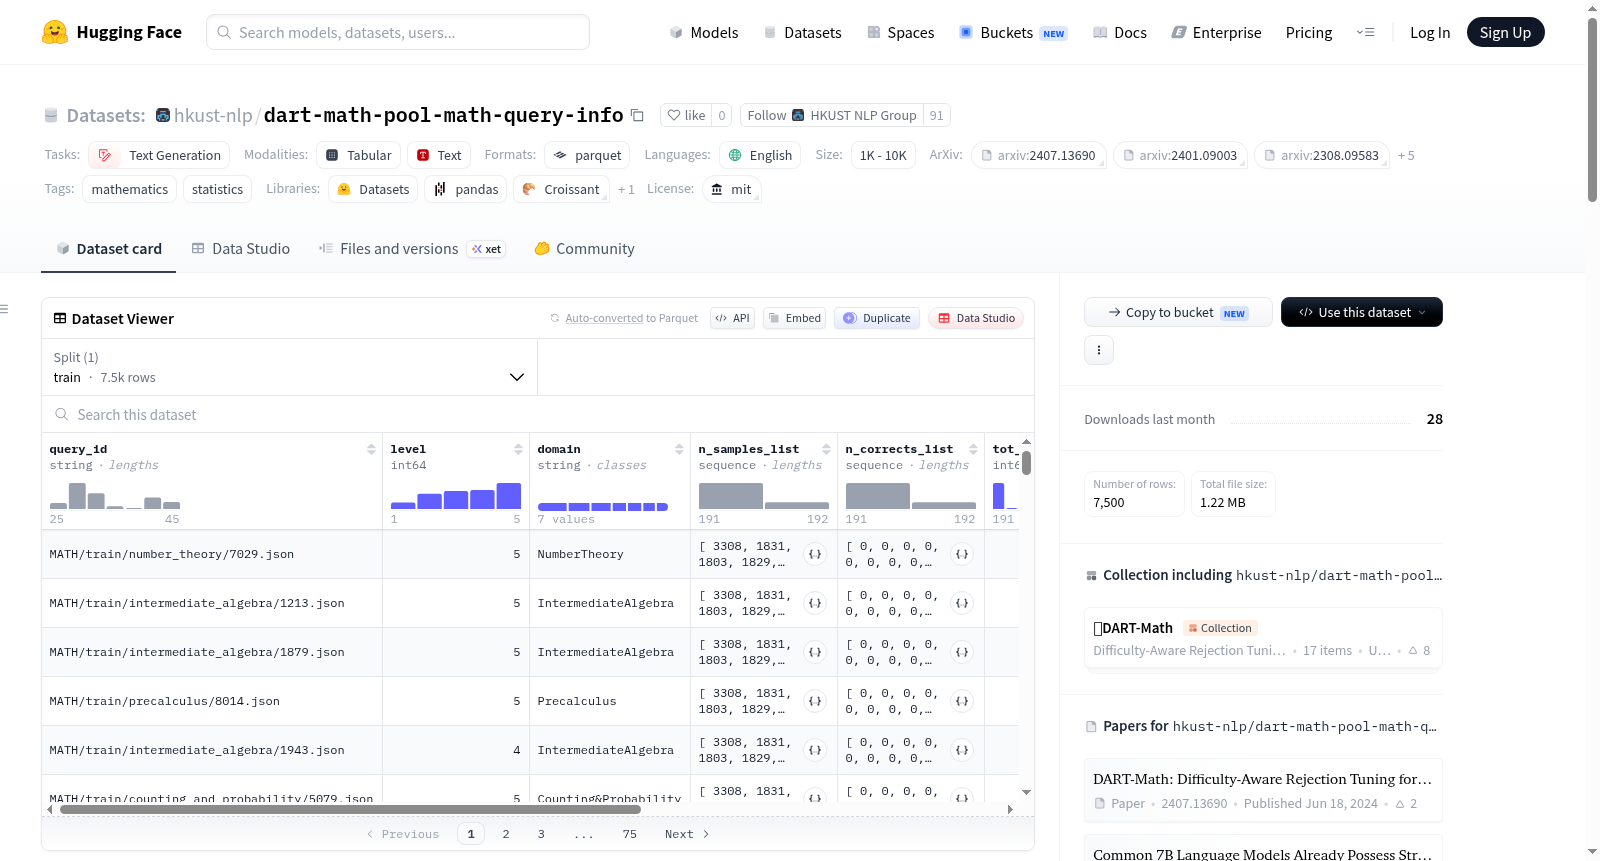
Task: Expand JSON of n_corrects_list in number_theory/7029 row
Action: 962,554
